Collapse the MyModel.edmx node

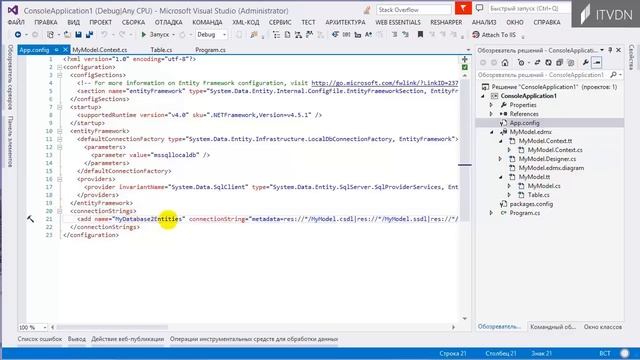coord(492,132)
